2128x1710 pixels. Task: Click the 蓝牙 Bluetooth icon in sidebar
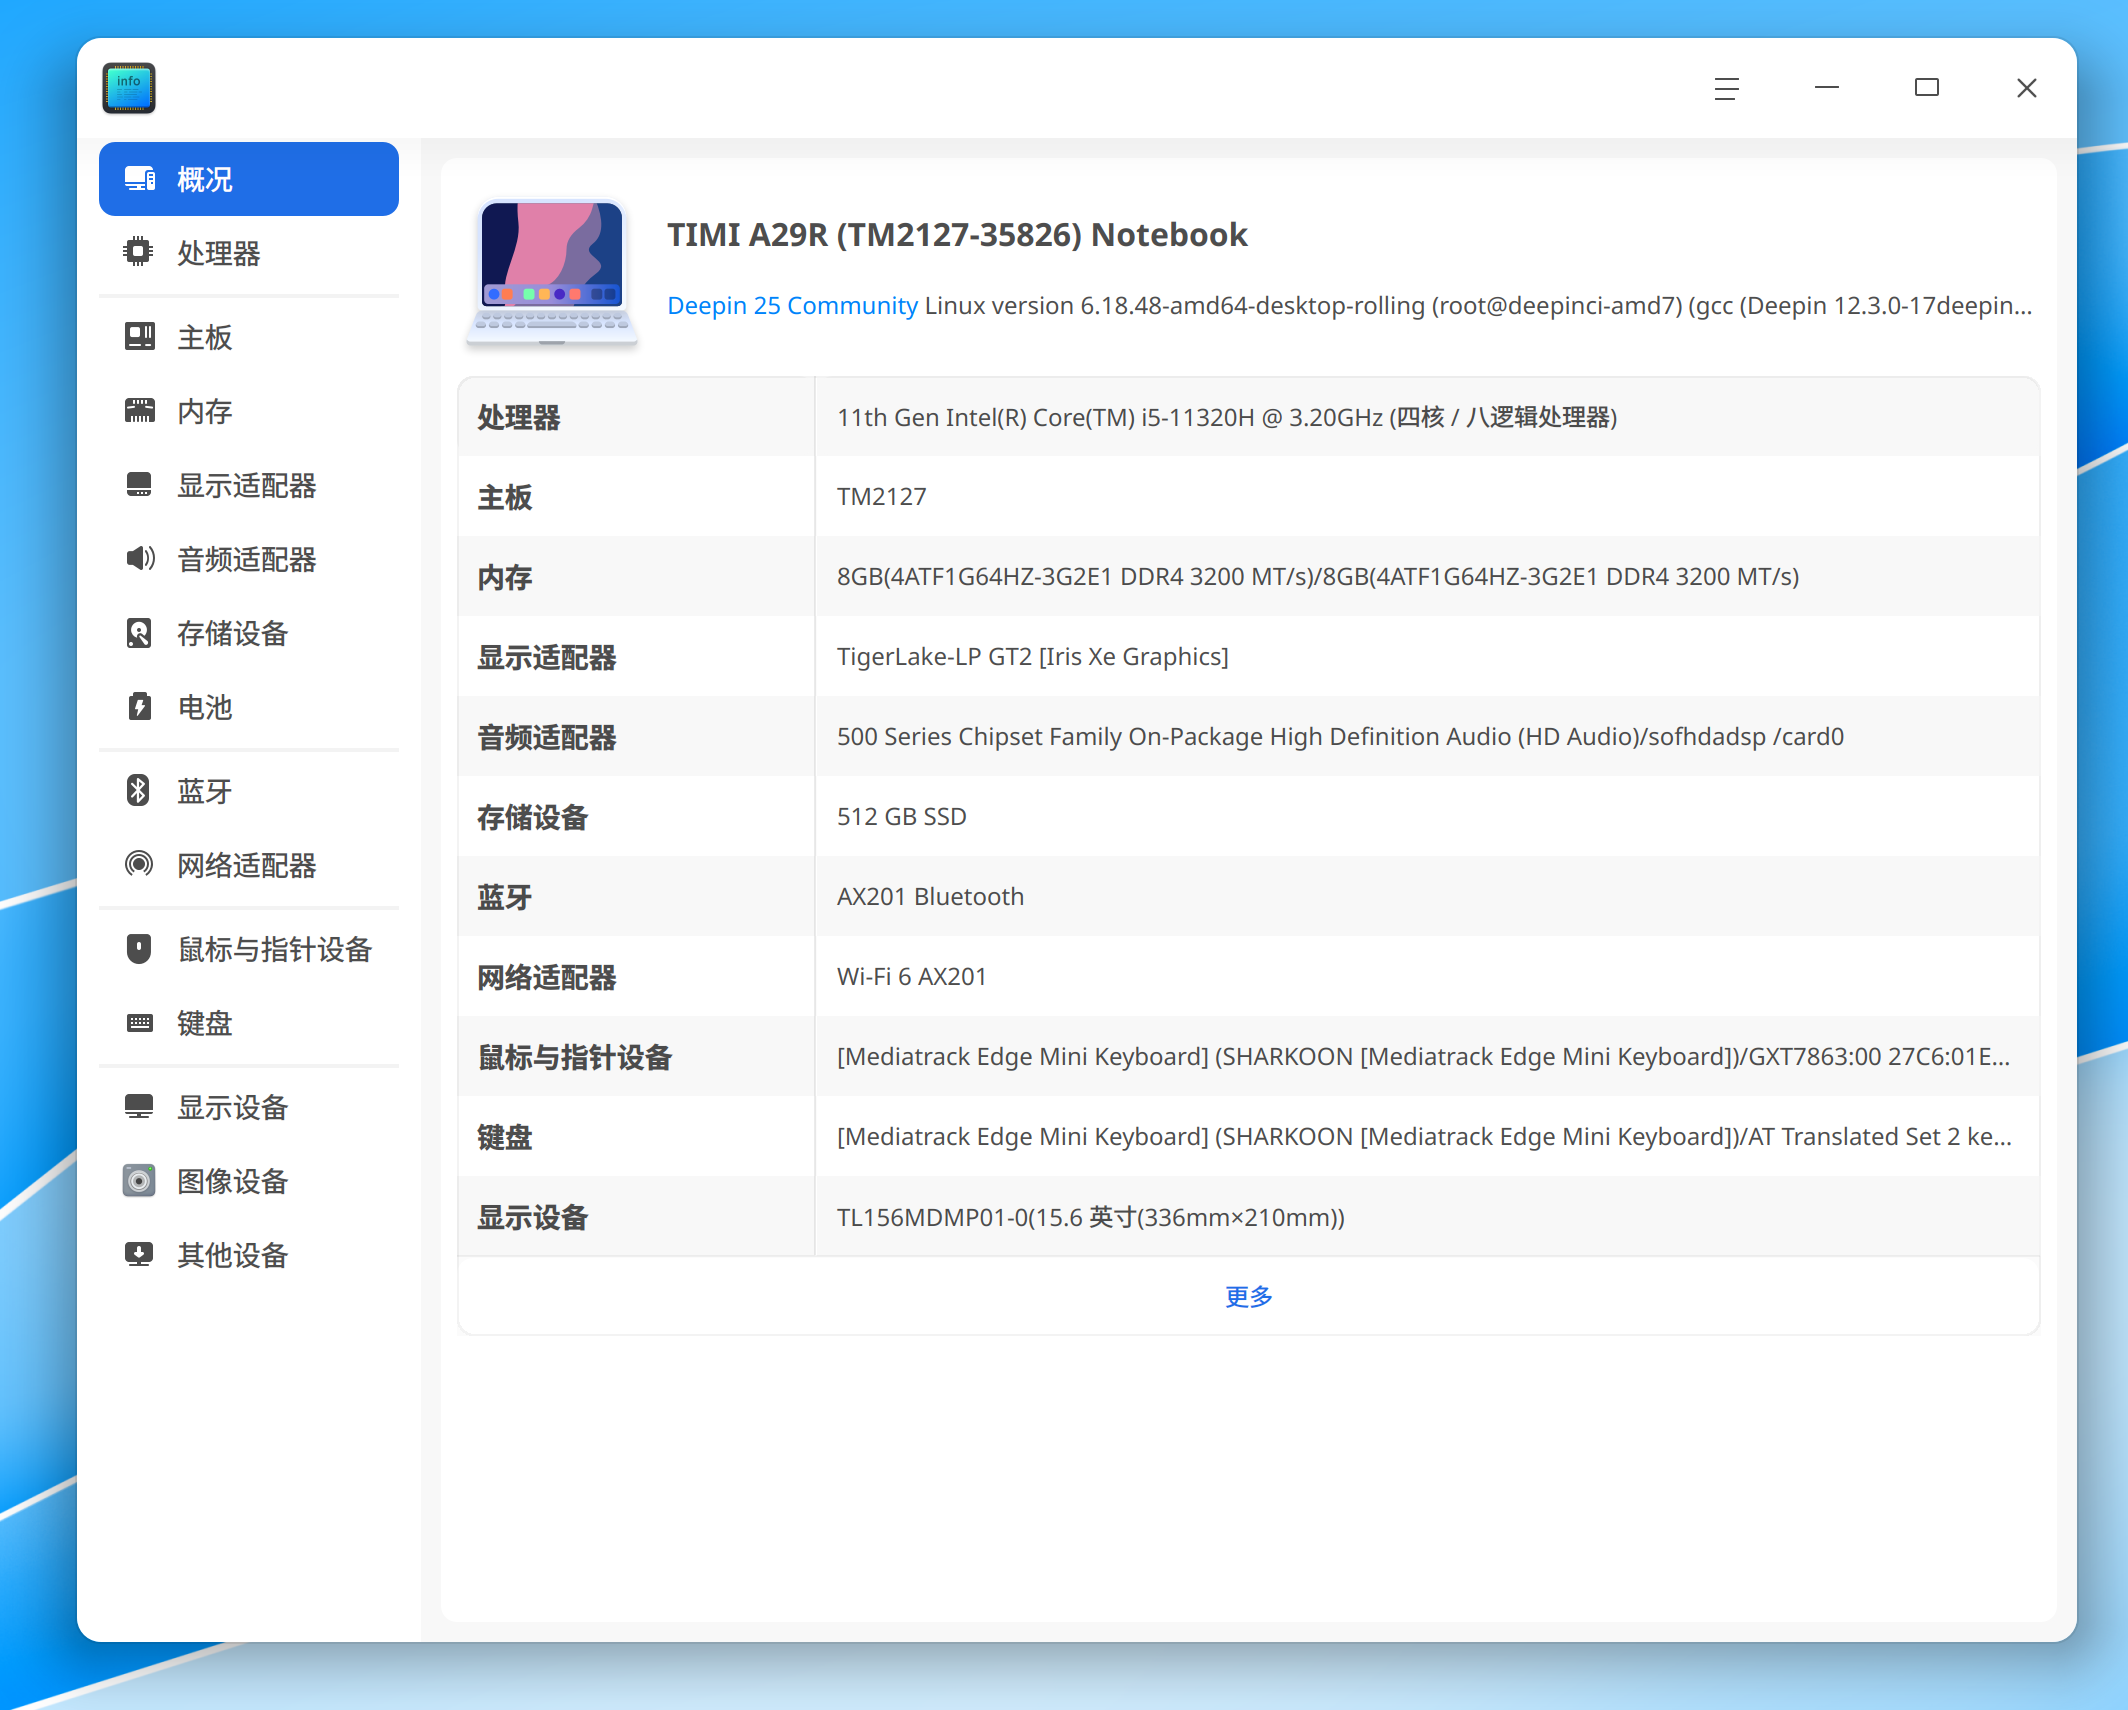coord(138,791)
